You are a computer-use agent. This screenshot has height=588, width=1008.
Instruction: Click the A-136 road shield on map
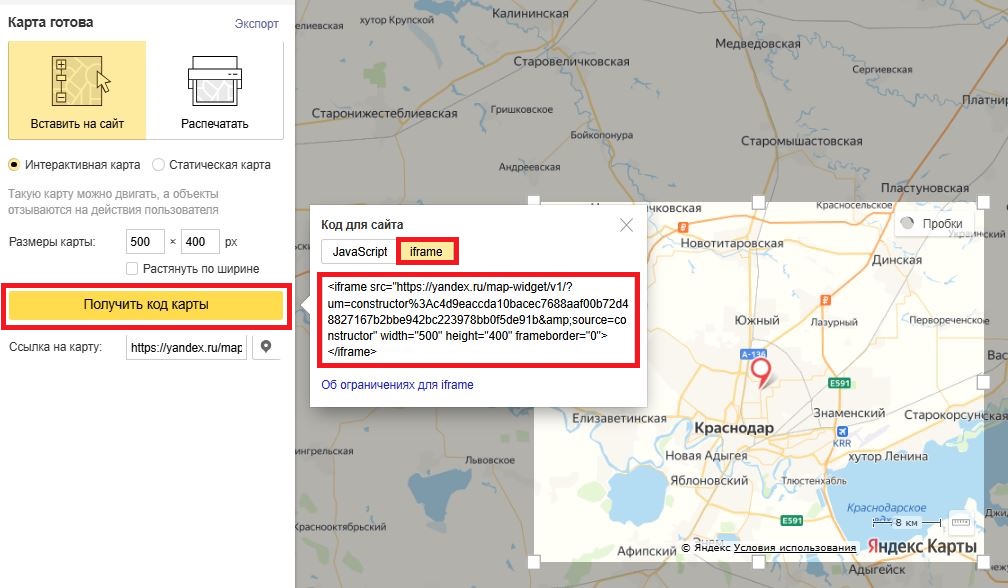tap(754, 354)
